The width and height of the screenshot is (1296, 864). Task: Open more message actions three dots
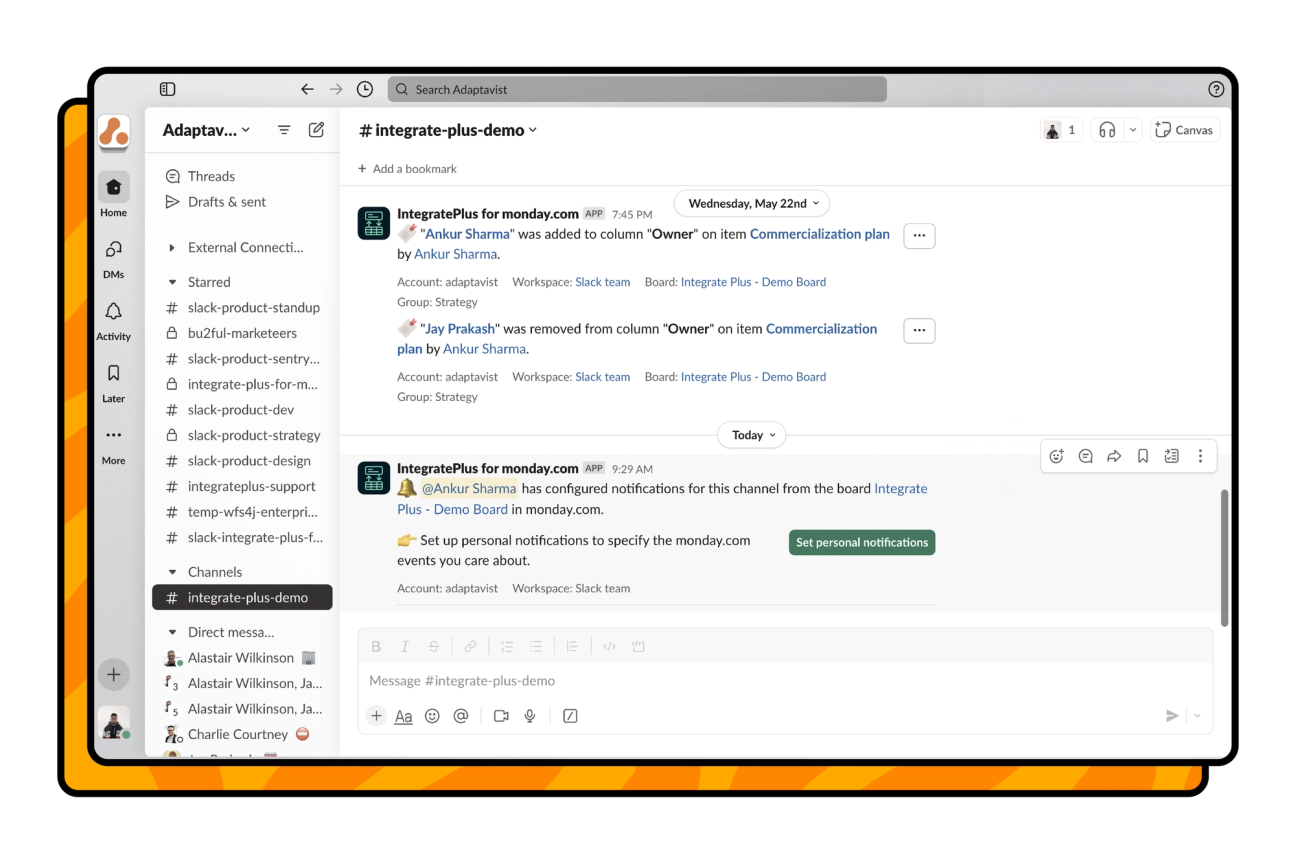[1200, 456]
